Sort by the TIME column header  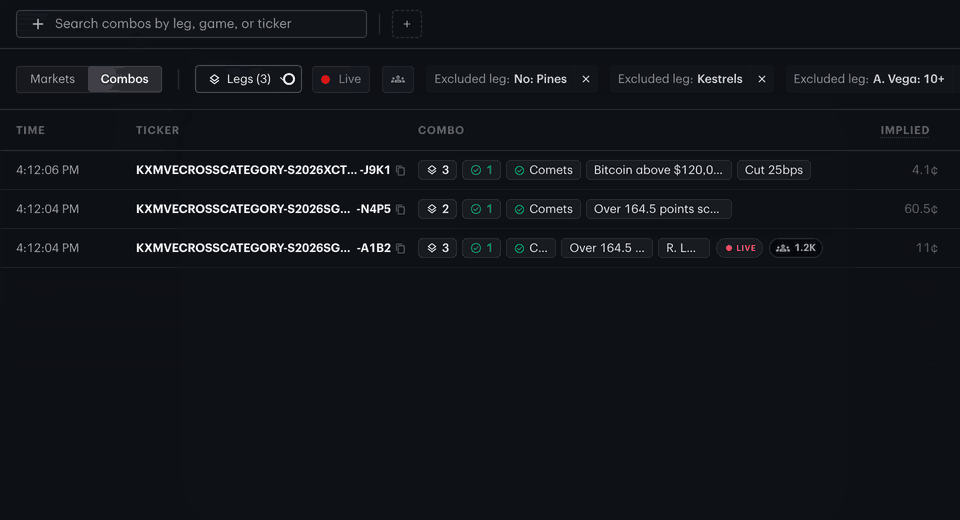tap(31, 130)
